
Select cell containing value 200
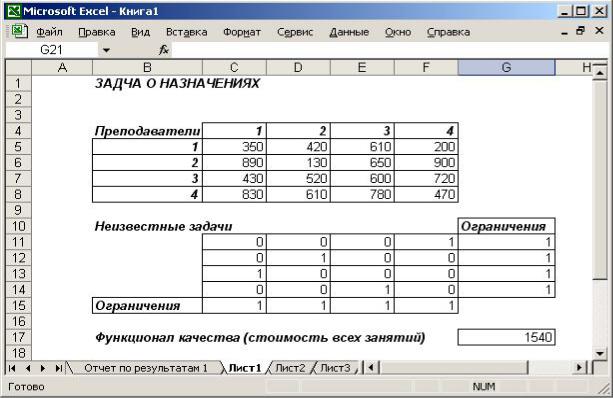(426, 147)
